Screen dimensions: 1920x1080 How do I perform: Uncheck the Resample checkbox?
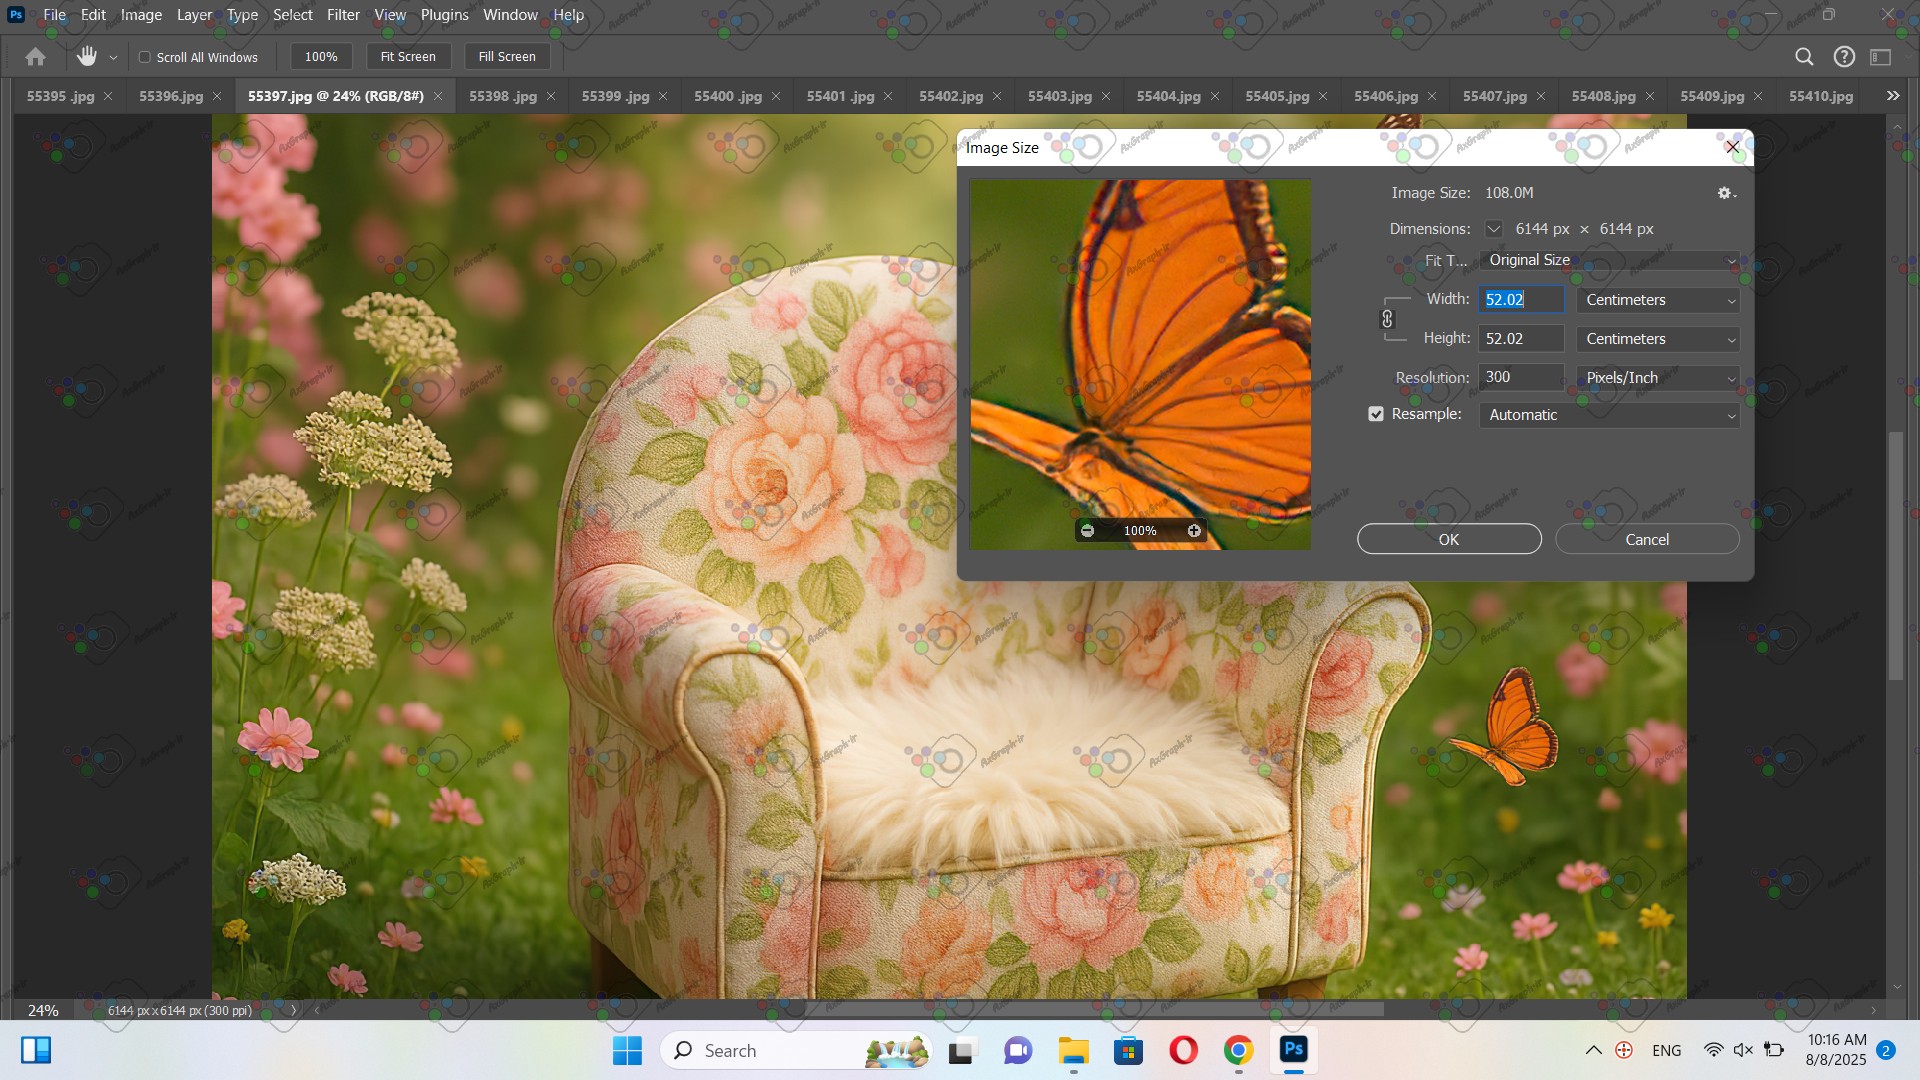pos(1376,414)
